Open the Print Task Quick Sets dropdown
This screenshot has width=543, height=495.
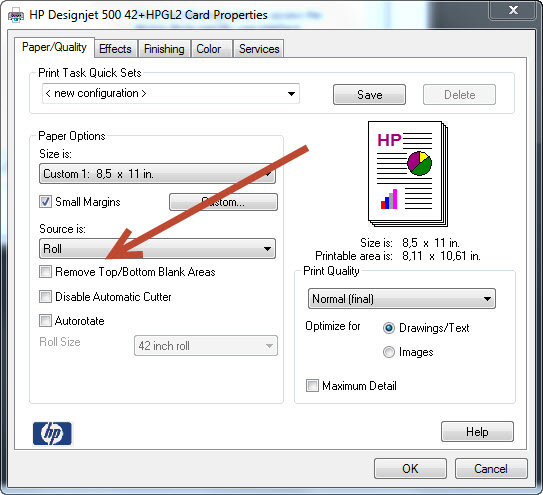[171, 94]
